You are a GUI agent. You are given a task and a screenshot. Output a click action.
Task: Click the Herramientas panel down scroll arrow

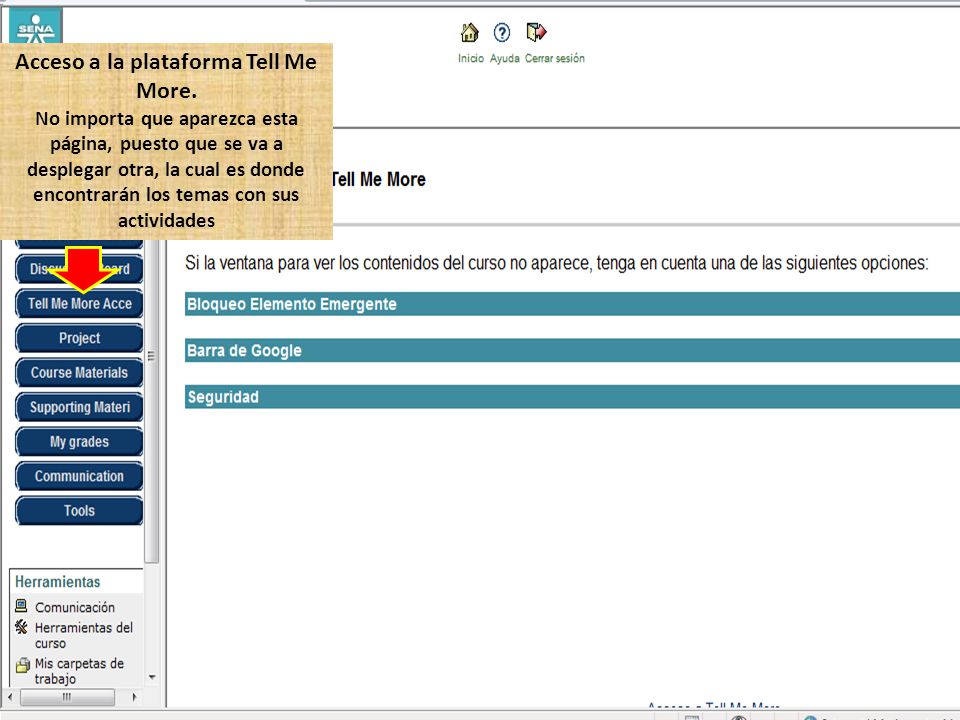tap(152, 677)
